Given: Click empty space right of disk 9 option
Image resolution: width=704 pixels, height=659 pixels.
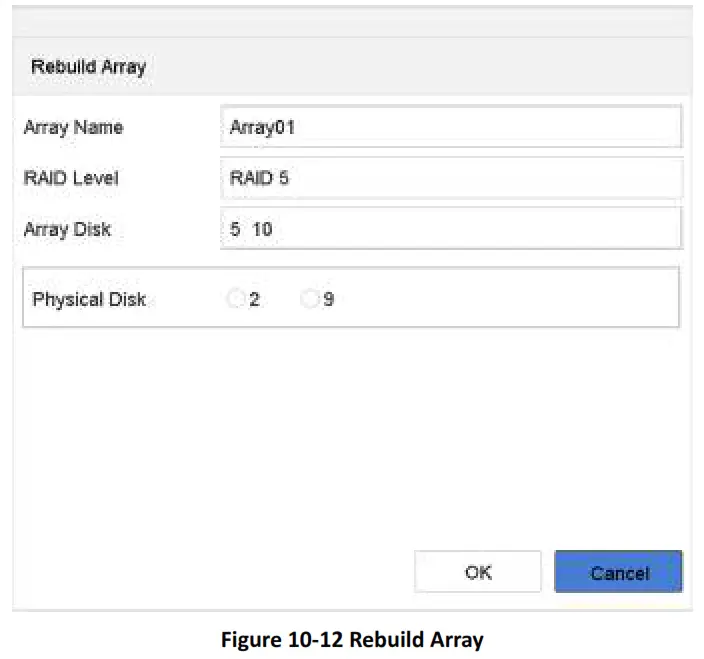Looking at the screenshot, I should coord(500,298).
